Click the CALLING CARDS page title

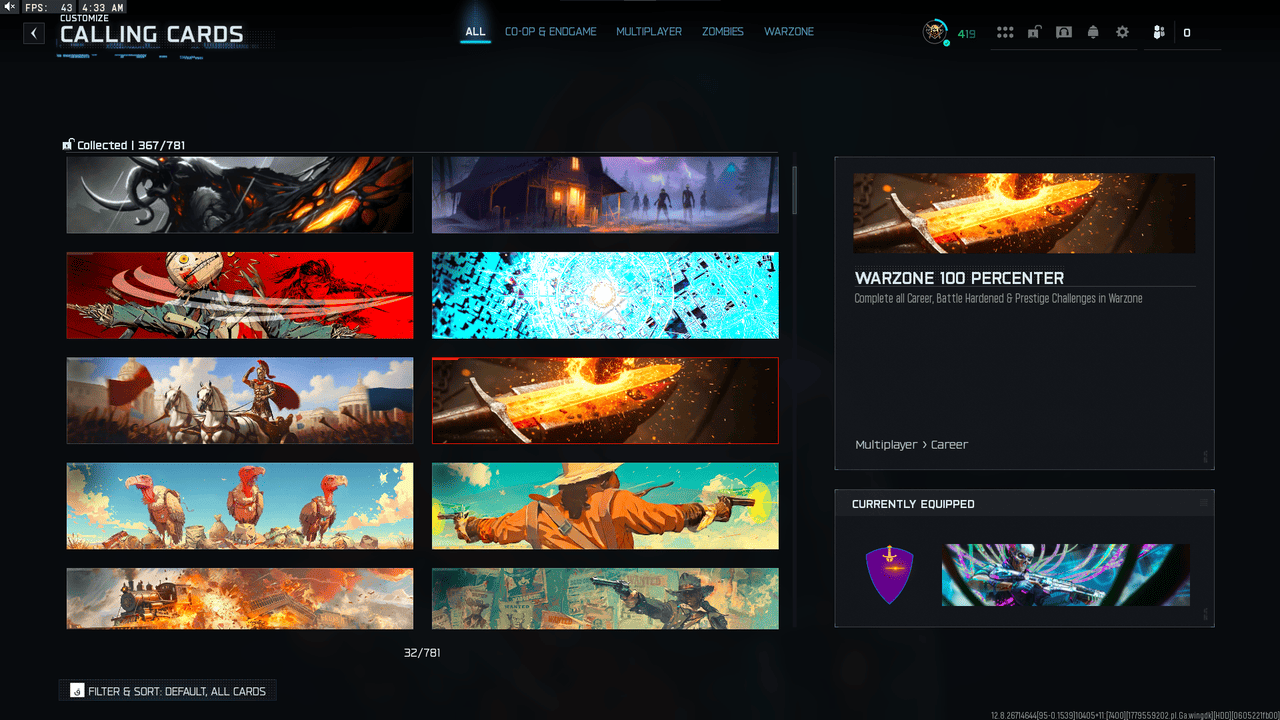[x=152, y=35]
